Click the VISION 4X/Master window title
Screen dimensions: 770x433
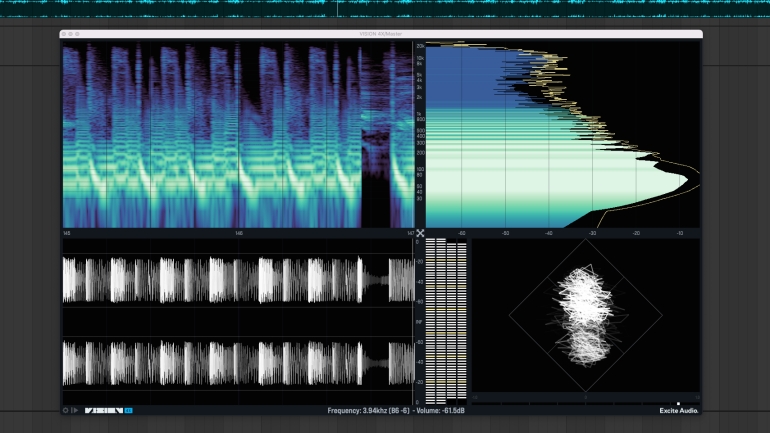point(382,34)
